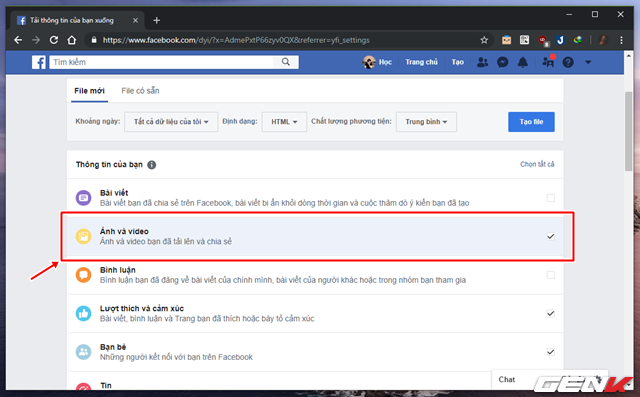Click the Ảnh và video title text
The image size is (640, 397).
[x=124, y=231]
